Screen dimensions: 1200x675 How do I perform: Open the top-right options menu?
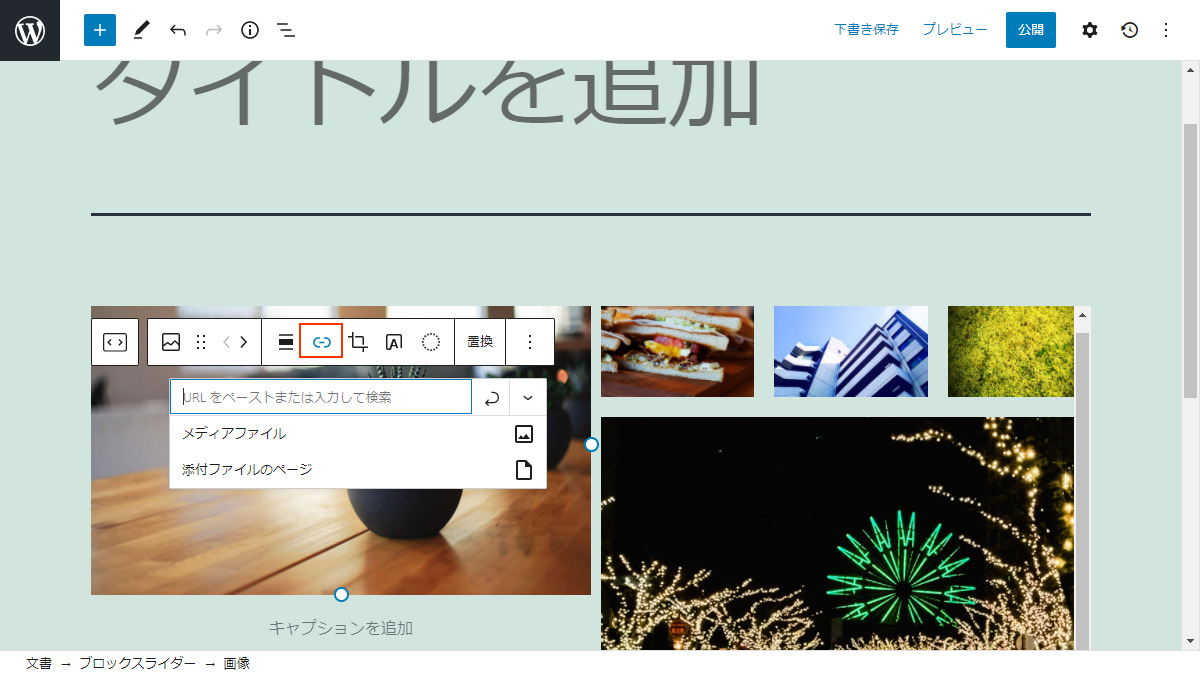1165,30
